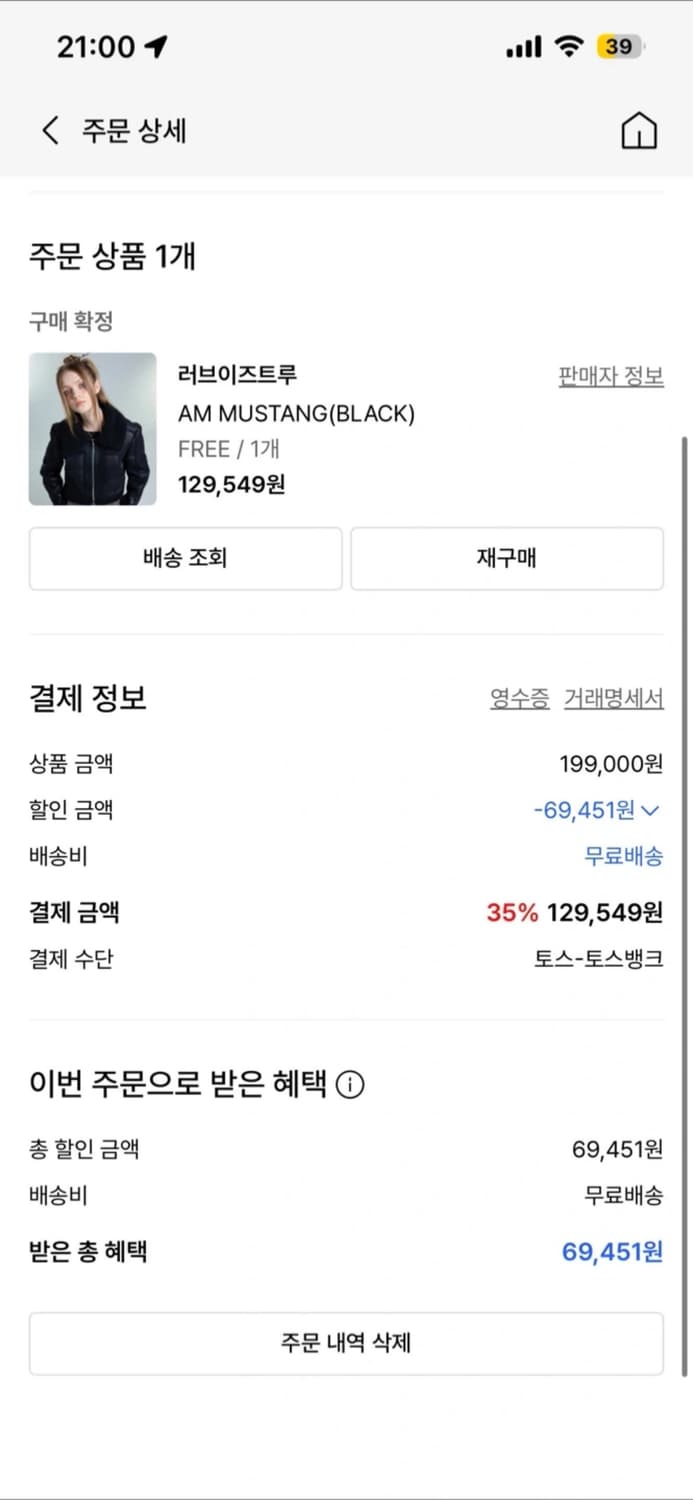Image resolution: width=693 pixels, height=1500 pixels.
Task: Tap 주문 내역 삭제 to delete order history
Action: pos(346,1344)
